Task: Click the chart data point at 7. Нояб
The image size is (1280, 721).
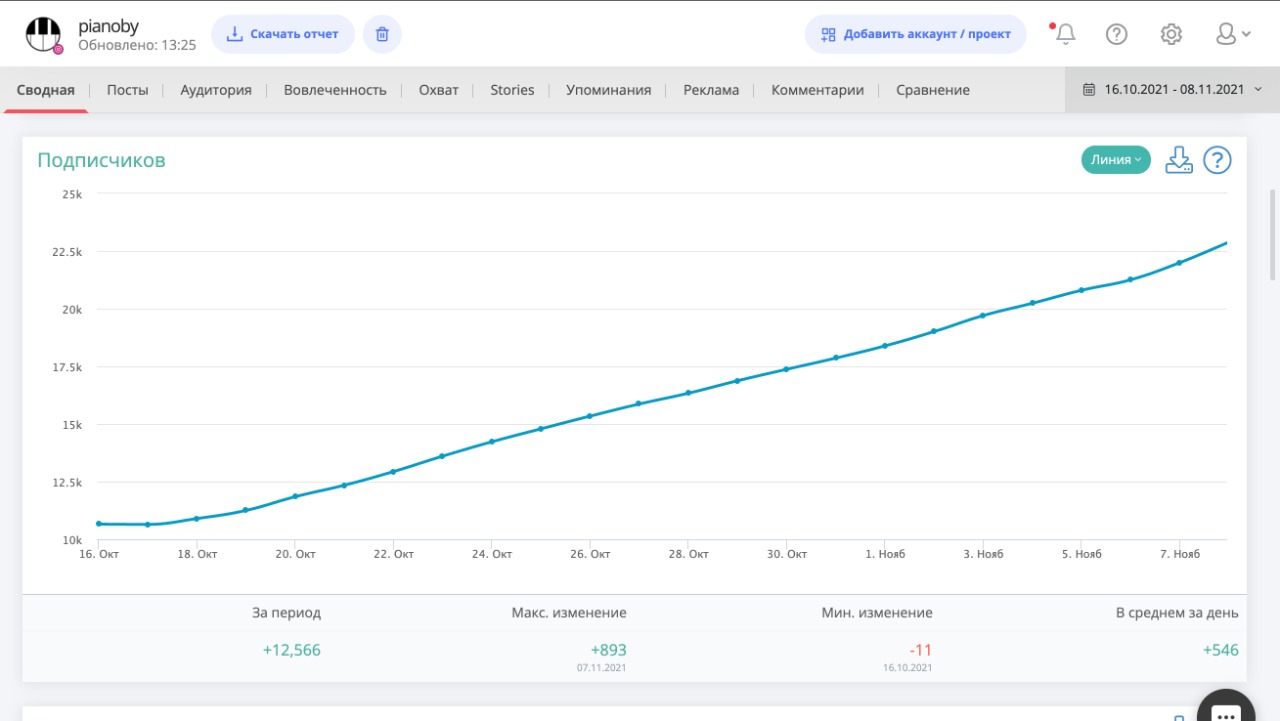Action: click(x=1179, y=263)
